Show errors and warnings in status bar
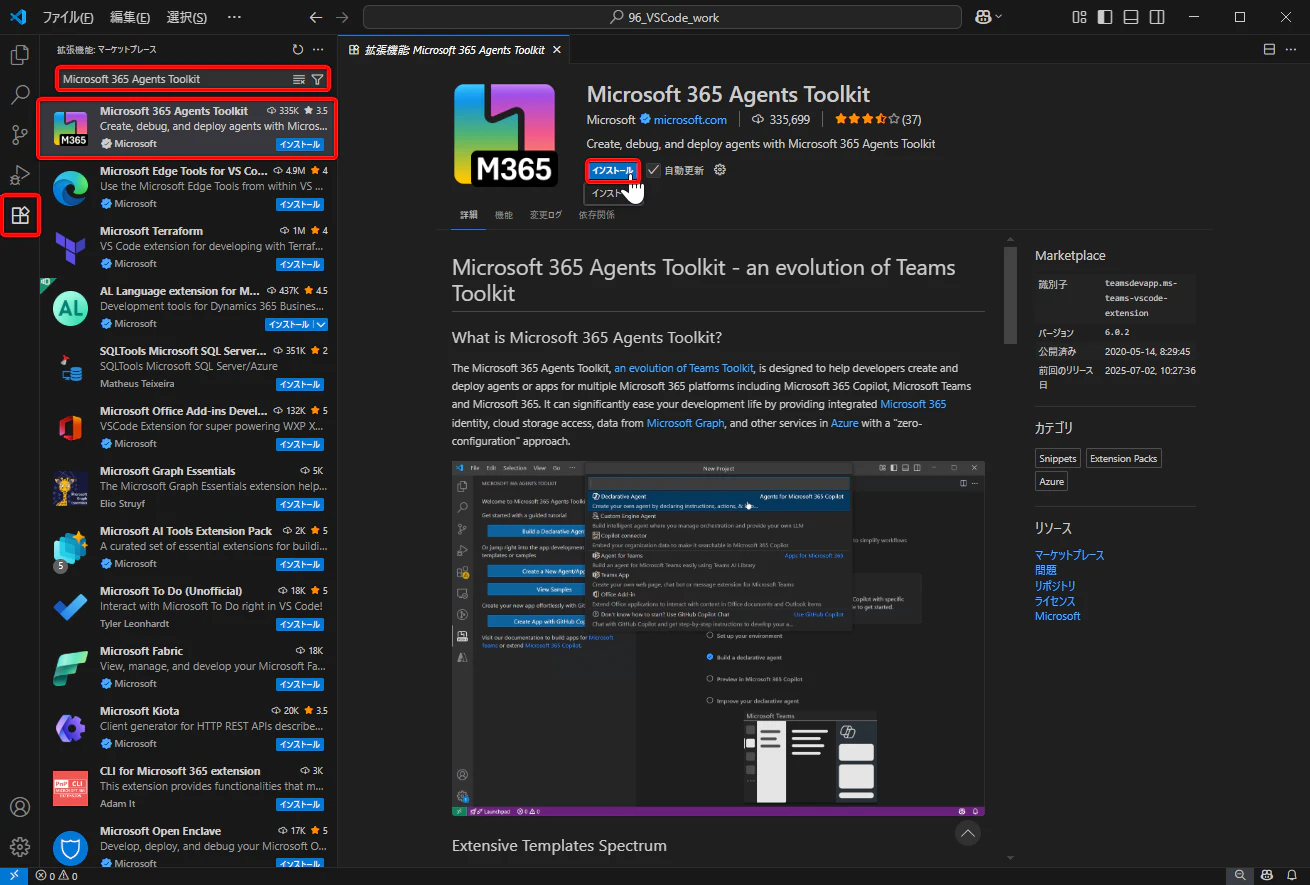 coord(56,876)
